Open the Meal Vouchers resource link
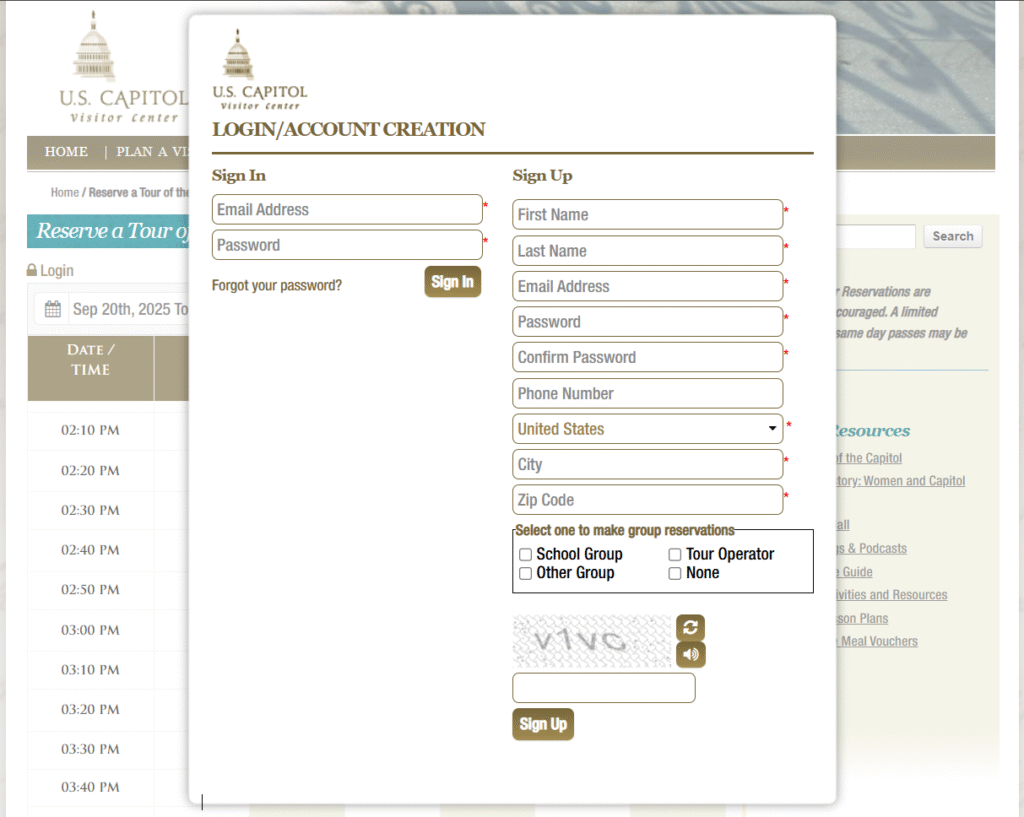This screenshot has height=817, width=1024. [878, 641]
